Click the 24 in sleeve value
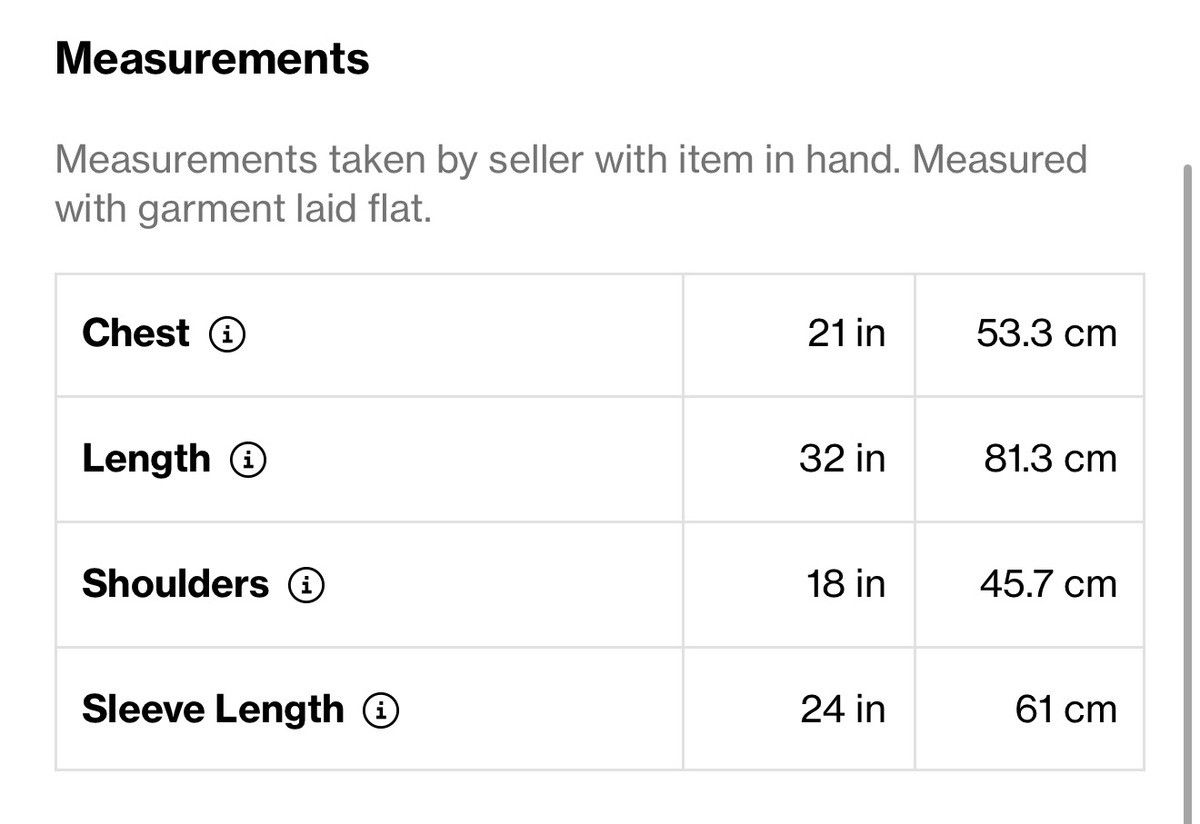This screenshot has width=1200, height=824. (x=843, y=710)
